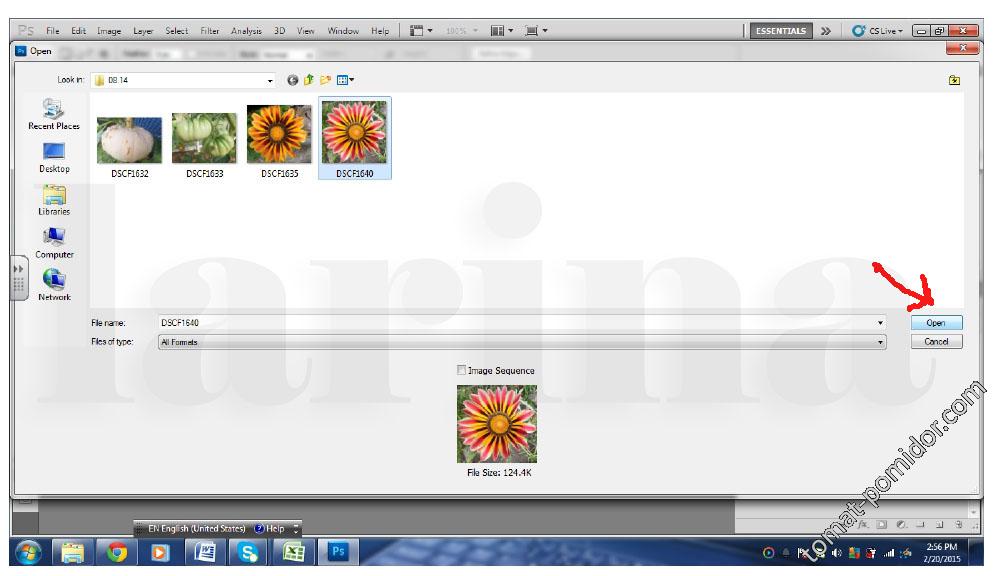
Task: Open the Layer menu
Action: (143, 31)
